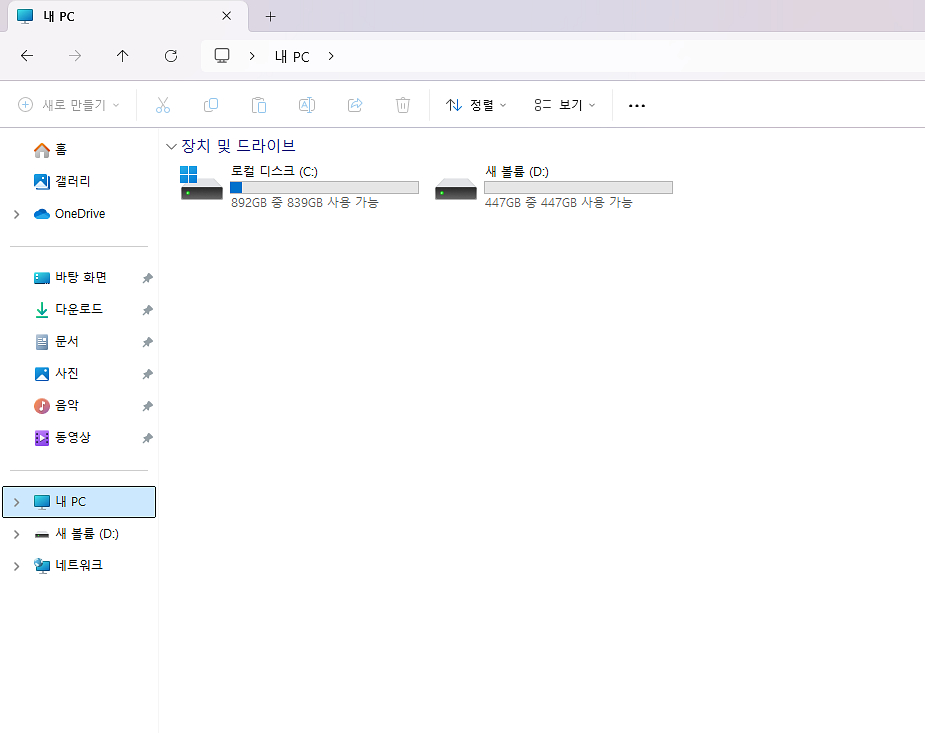This screenshot has height=733, width=925.
Task: Open the See more ellipsis menu
Action: (637, 105)
